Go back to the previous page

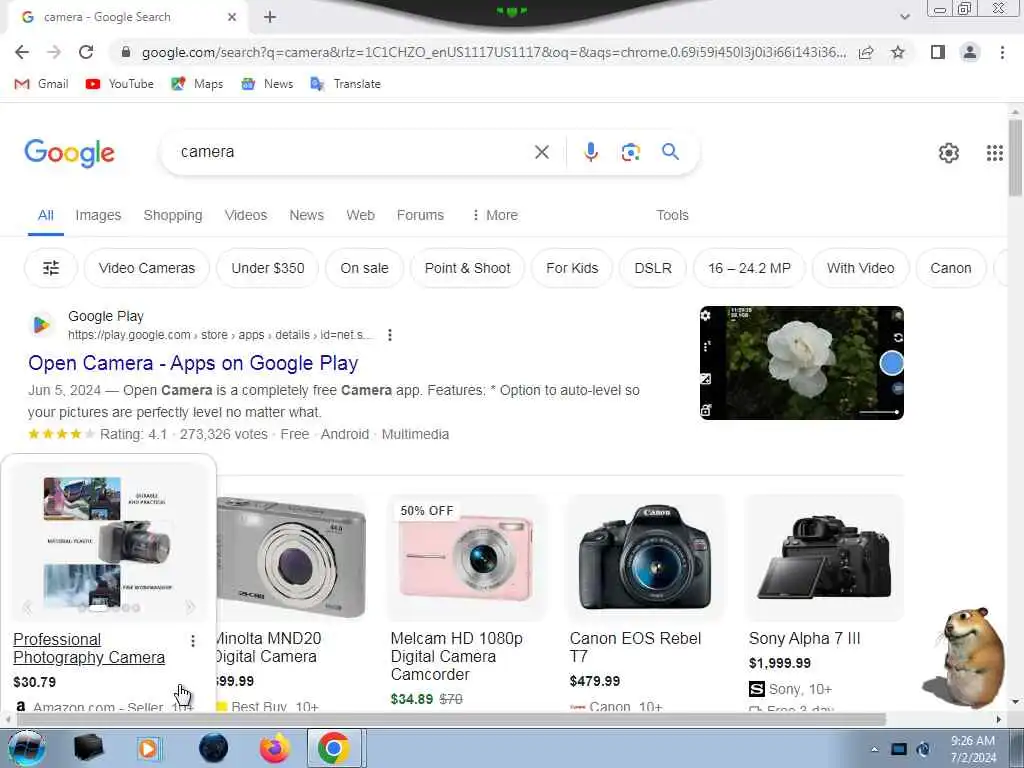coord(22,52)
